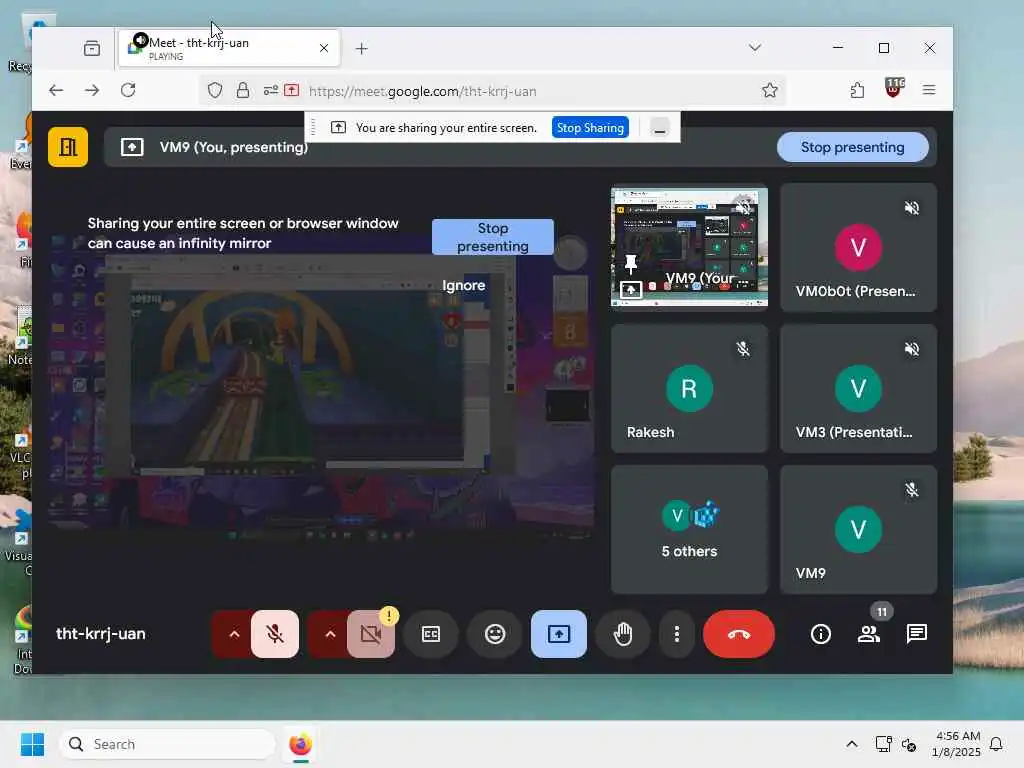Image resolution: width=1024 pixels, height=768 pixels.
Task: Leave the call with red hang-up button
Action: 739,633
